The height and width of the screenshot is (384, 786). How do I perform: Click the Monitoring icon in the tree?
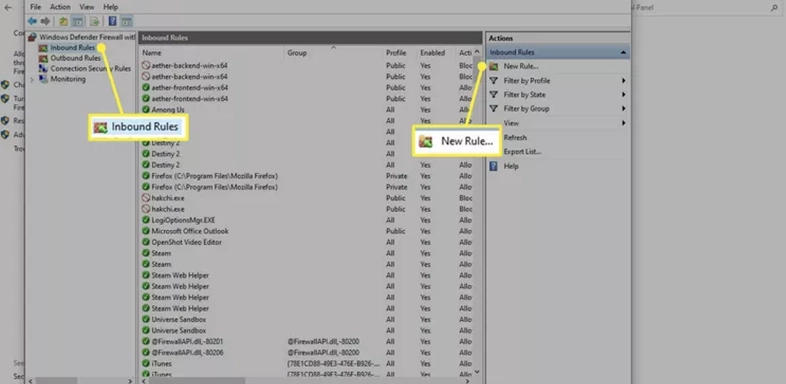pyautogui.click(x=44, y=79)
